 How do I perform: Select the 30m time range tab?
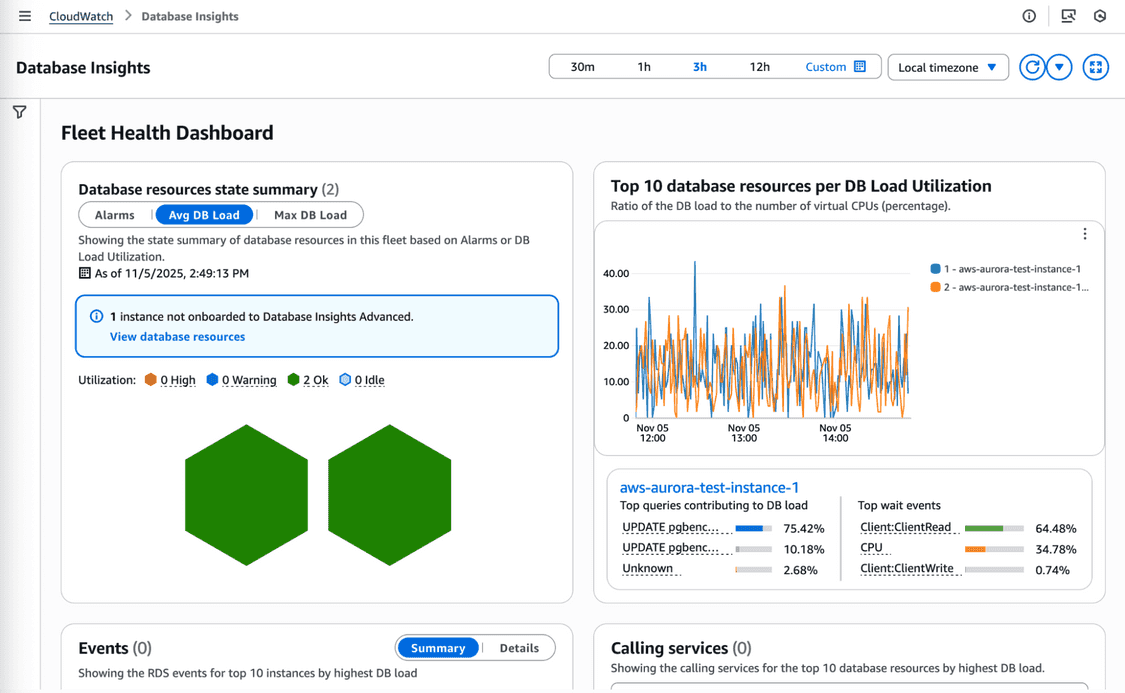click(581, 66)
